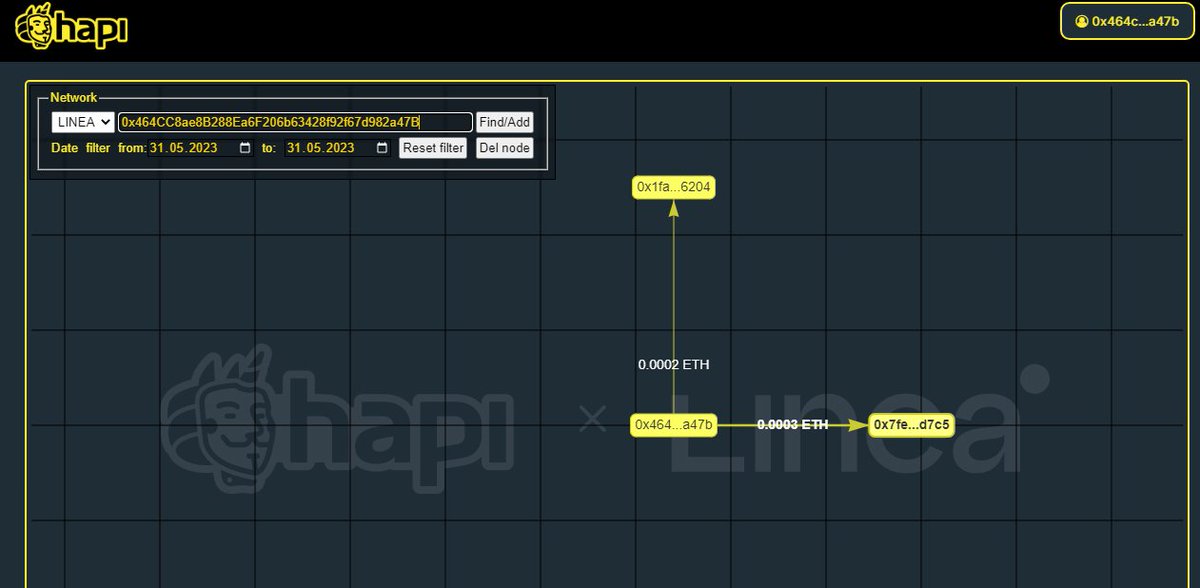Viewport: 1200px width, 588px height.
Task: Open the 0x464c...a47b account button
Action: click(1126, 20)
